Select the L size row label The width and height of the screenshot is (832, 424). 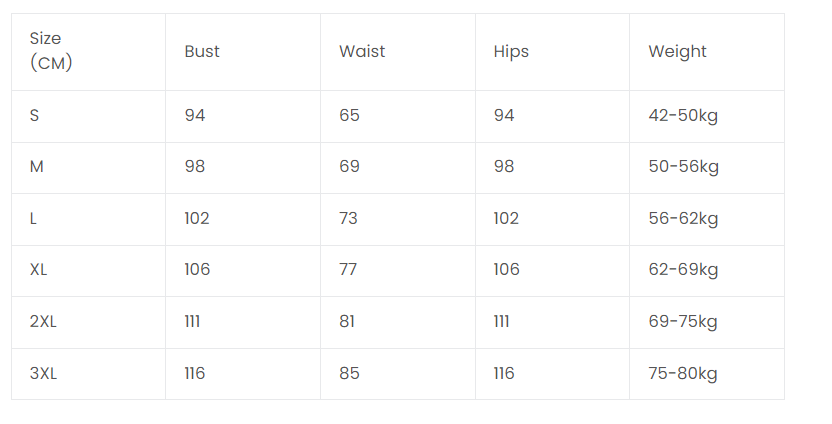click(34, 219)
